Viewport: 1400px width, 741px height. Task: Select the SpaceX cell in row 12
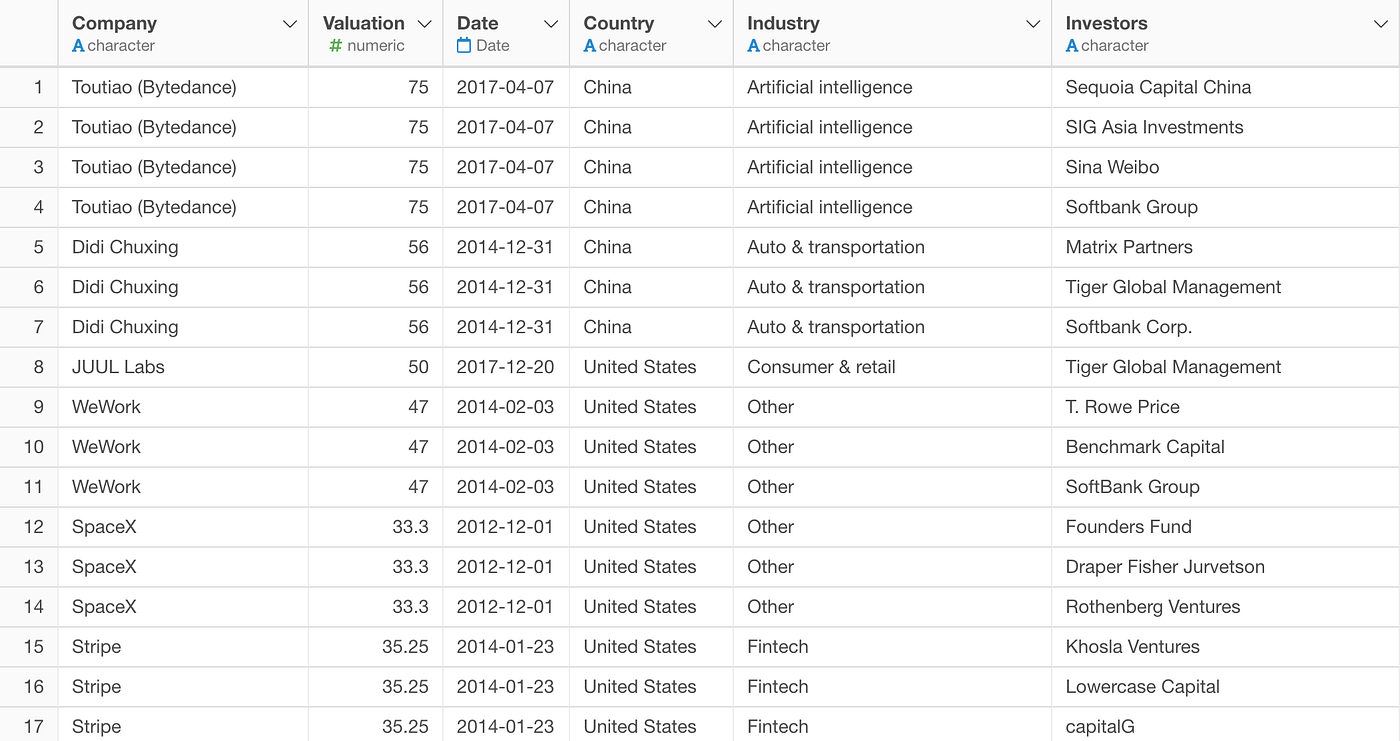[x=104, y=527]
